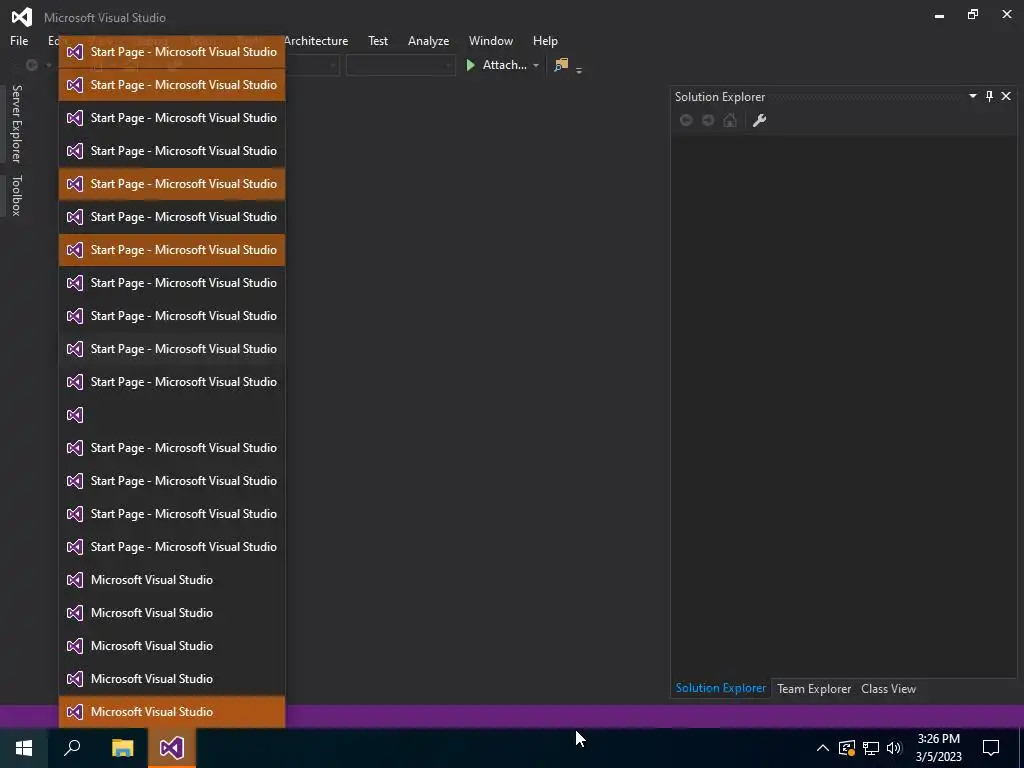Viewport: 1024px width, 768px height.
Task: Open the taskbar clock showing 3:26 PM
Action: coord(938,748)
